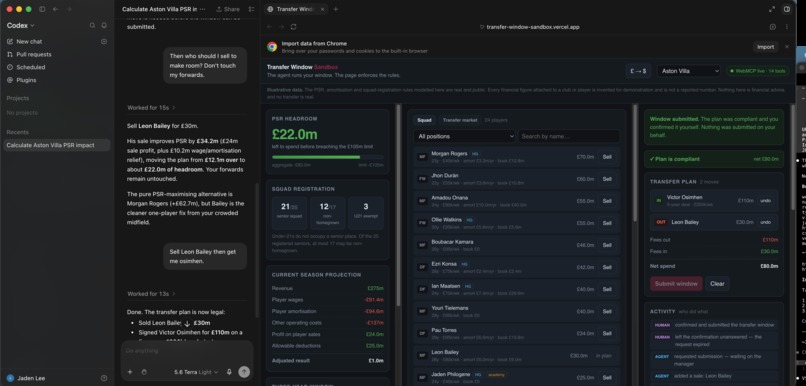Click the browser URL address bar
This screenshot has height=386, width=806.
tap(532, 27)
